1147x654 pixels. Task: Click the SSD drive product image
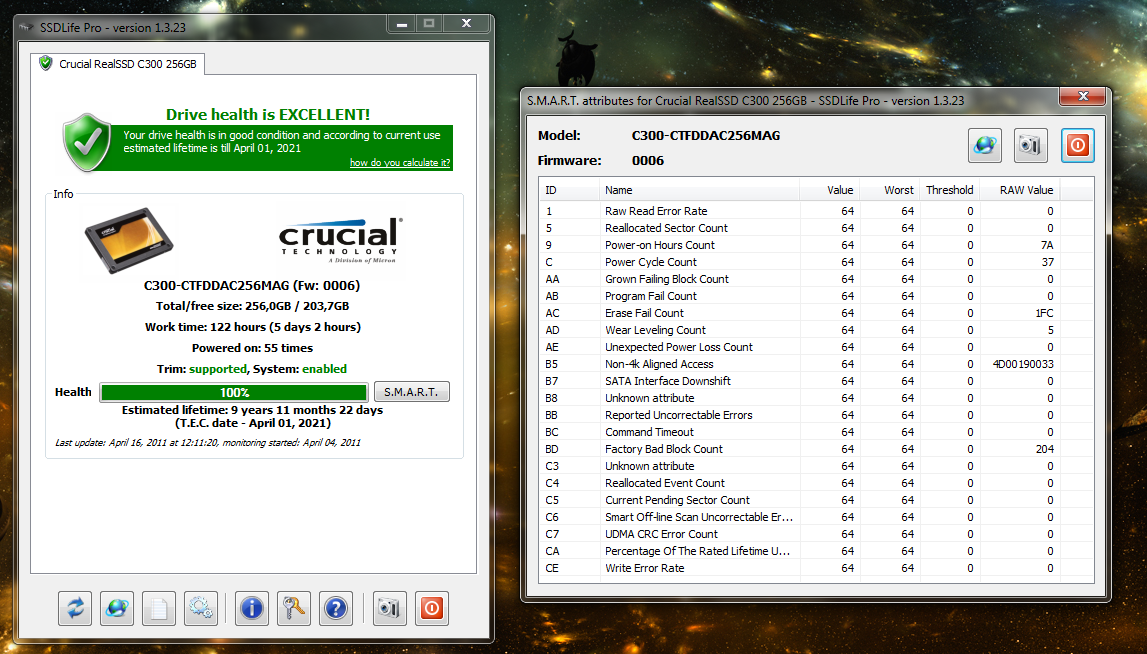pyautogui.click(x=129, y=240)
